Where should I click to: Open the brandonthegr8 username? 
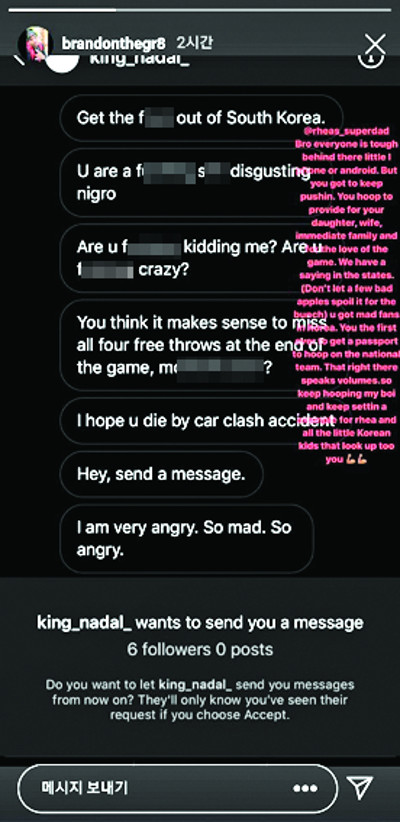(113, 44)
